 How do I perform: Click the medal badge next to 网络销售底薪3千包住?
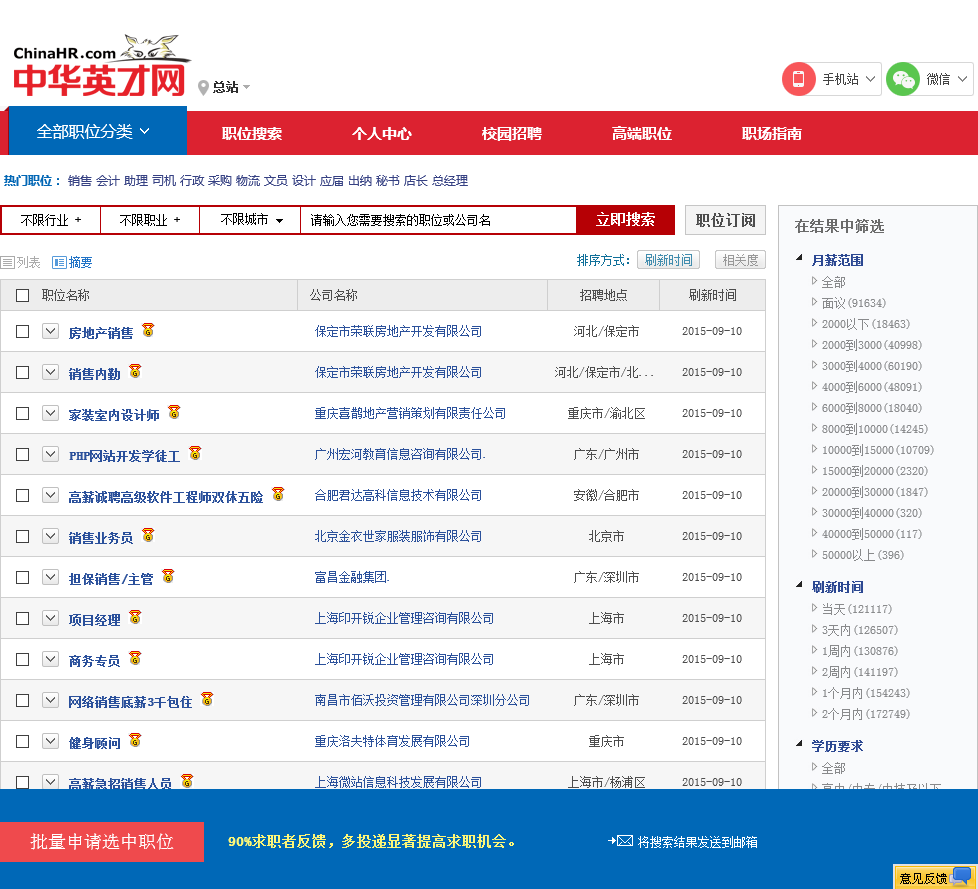pos(207,699)
